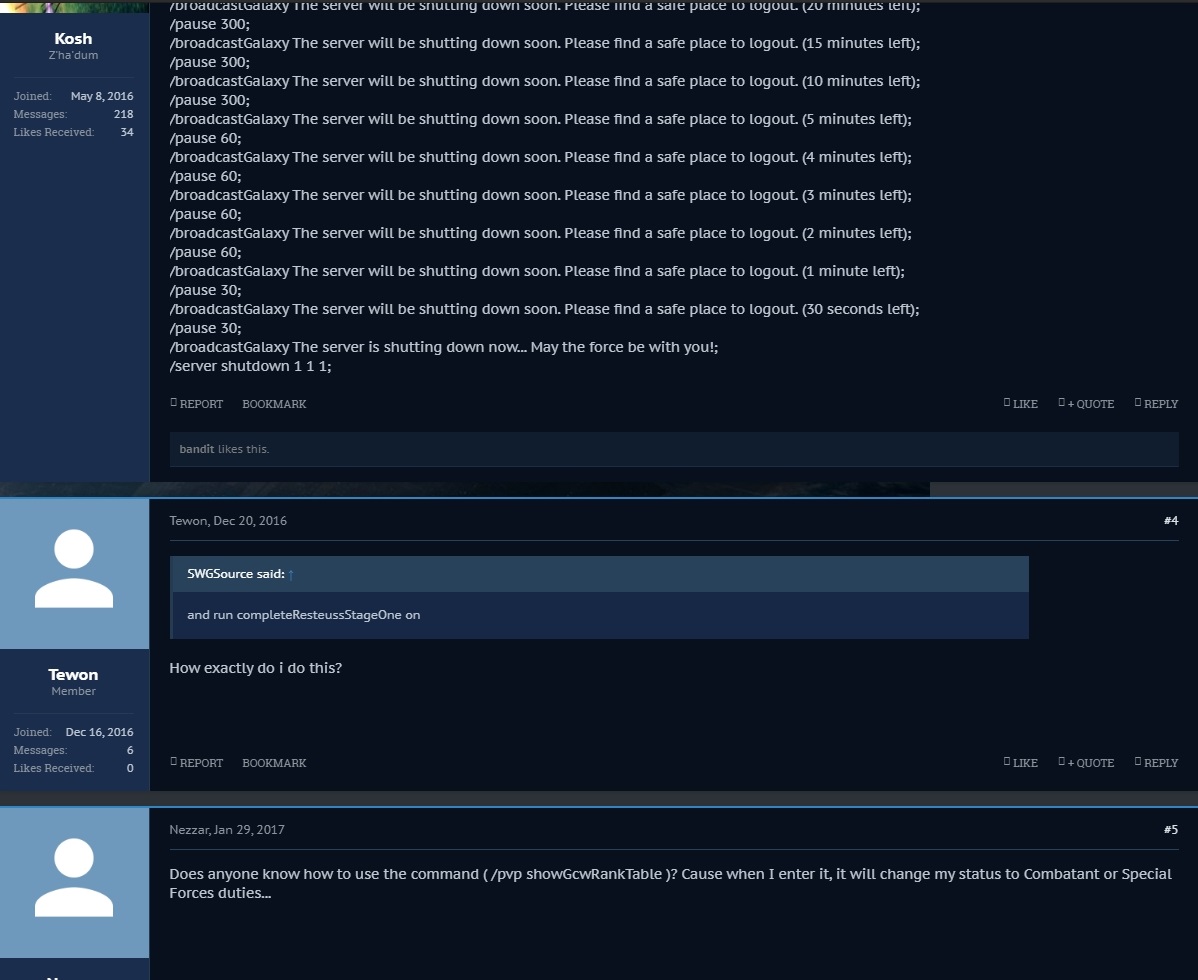Open permalink #5 of Nezzar's post

[x=1170, y=830]
